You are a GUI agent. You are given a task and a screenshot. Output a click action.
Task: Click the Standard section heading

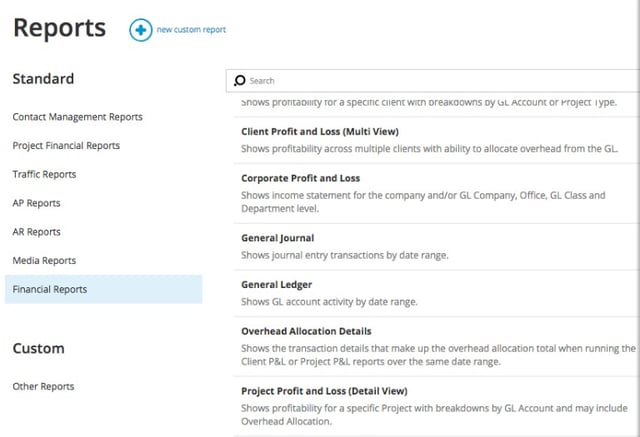tap(43, 79)
